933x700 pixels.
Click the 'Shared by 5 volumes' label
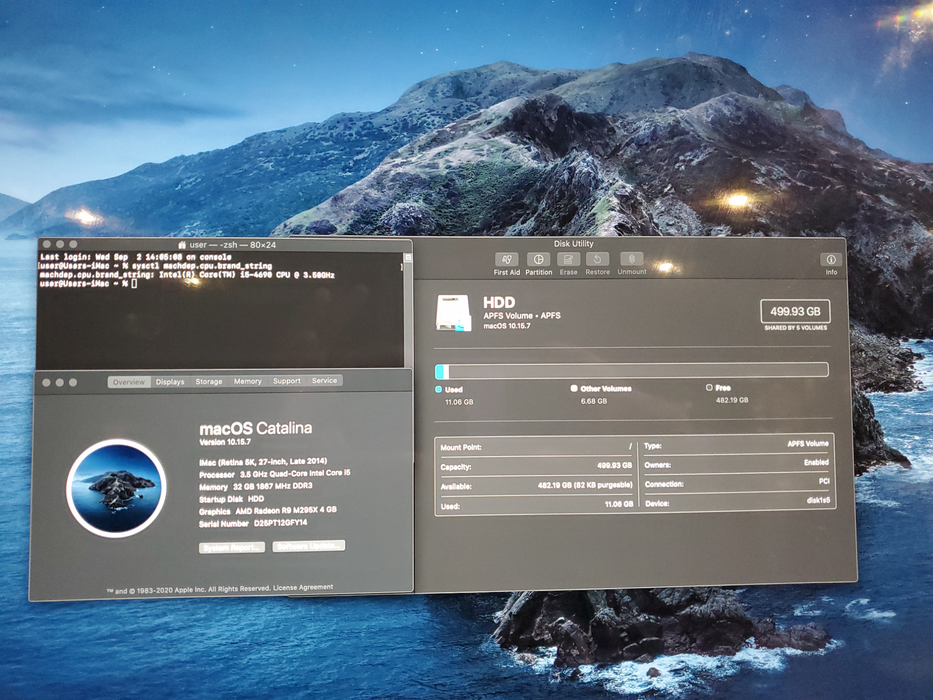pos(796,328)
